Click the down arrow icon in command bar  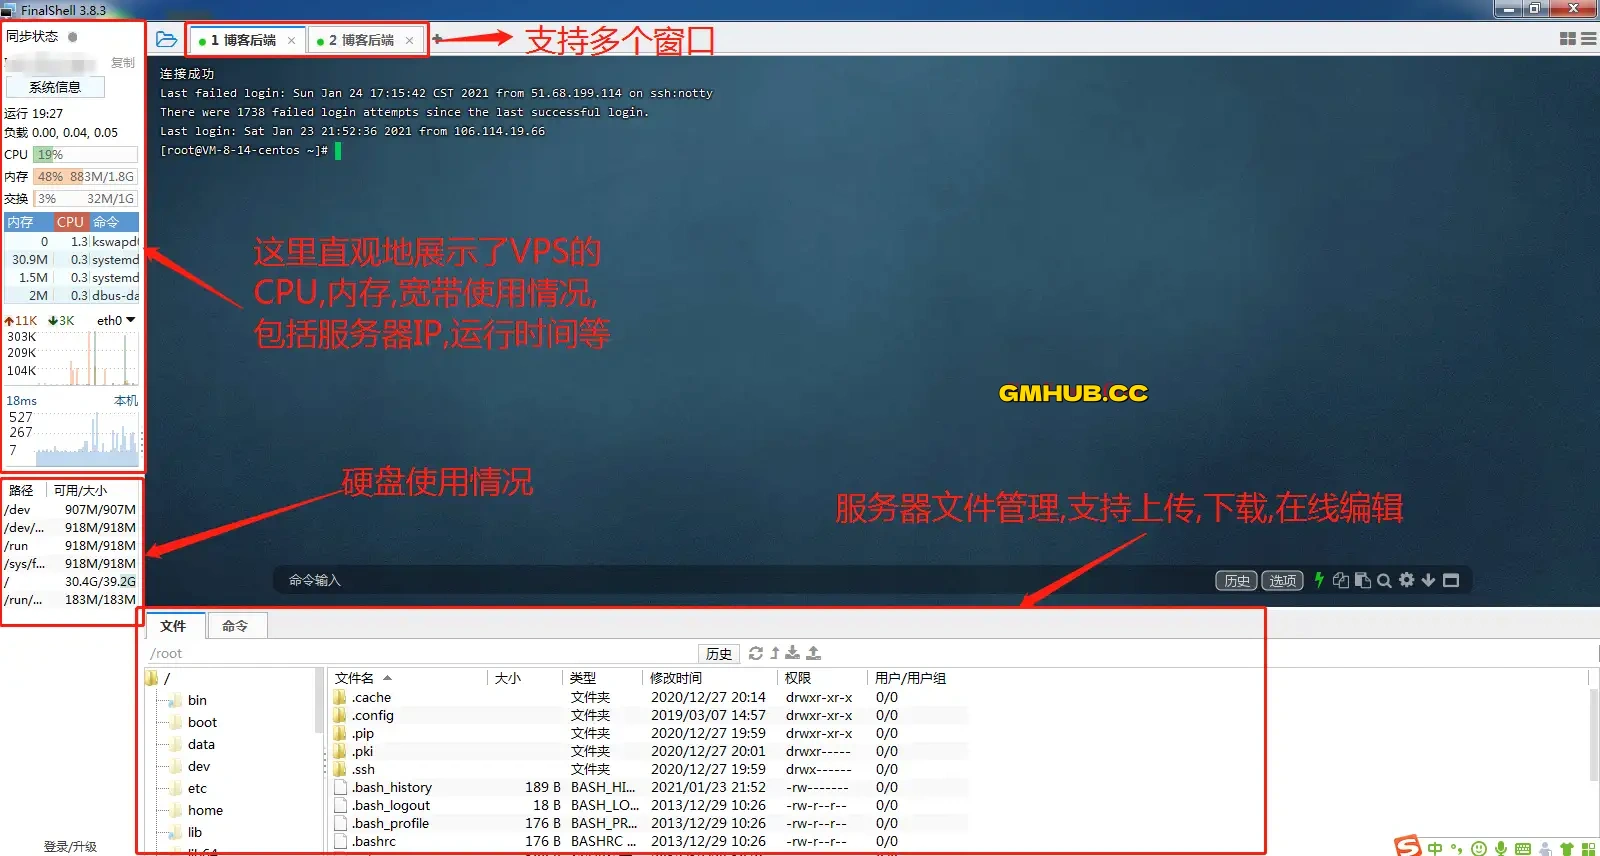1428,580
